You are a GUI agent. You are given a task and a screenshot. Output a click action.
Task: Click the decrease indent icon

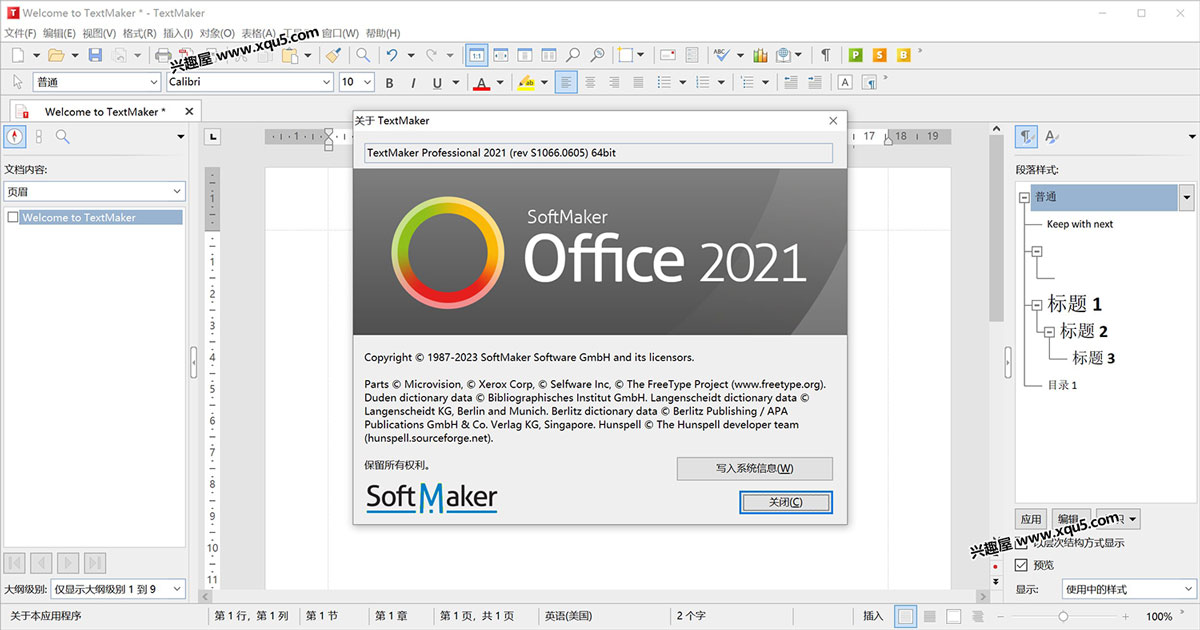coord(791,82)
